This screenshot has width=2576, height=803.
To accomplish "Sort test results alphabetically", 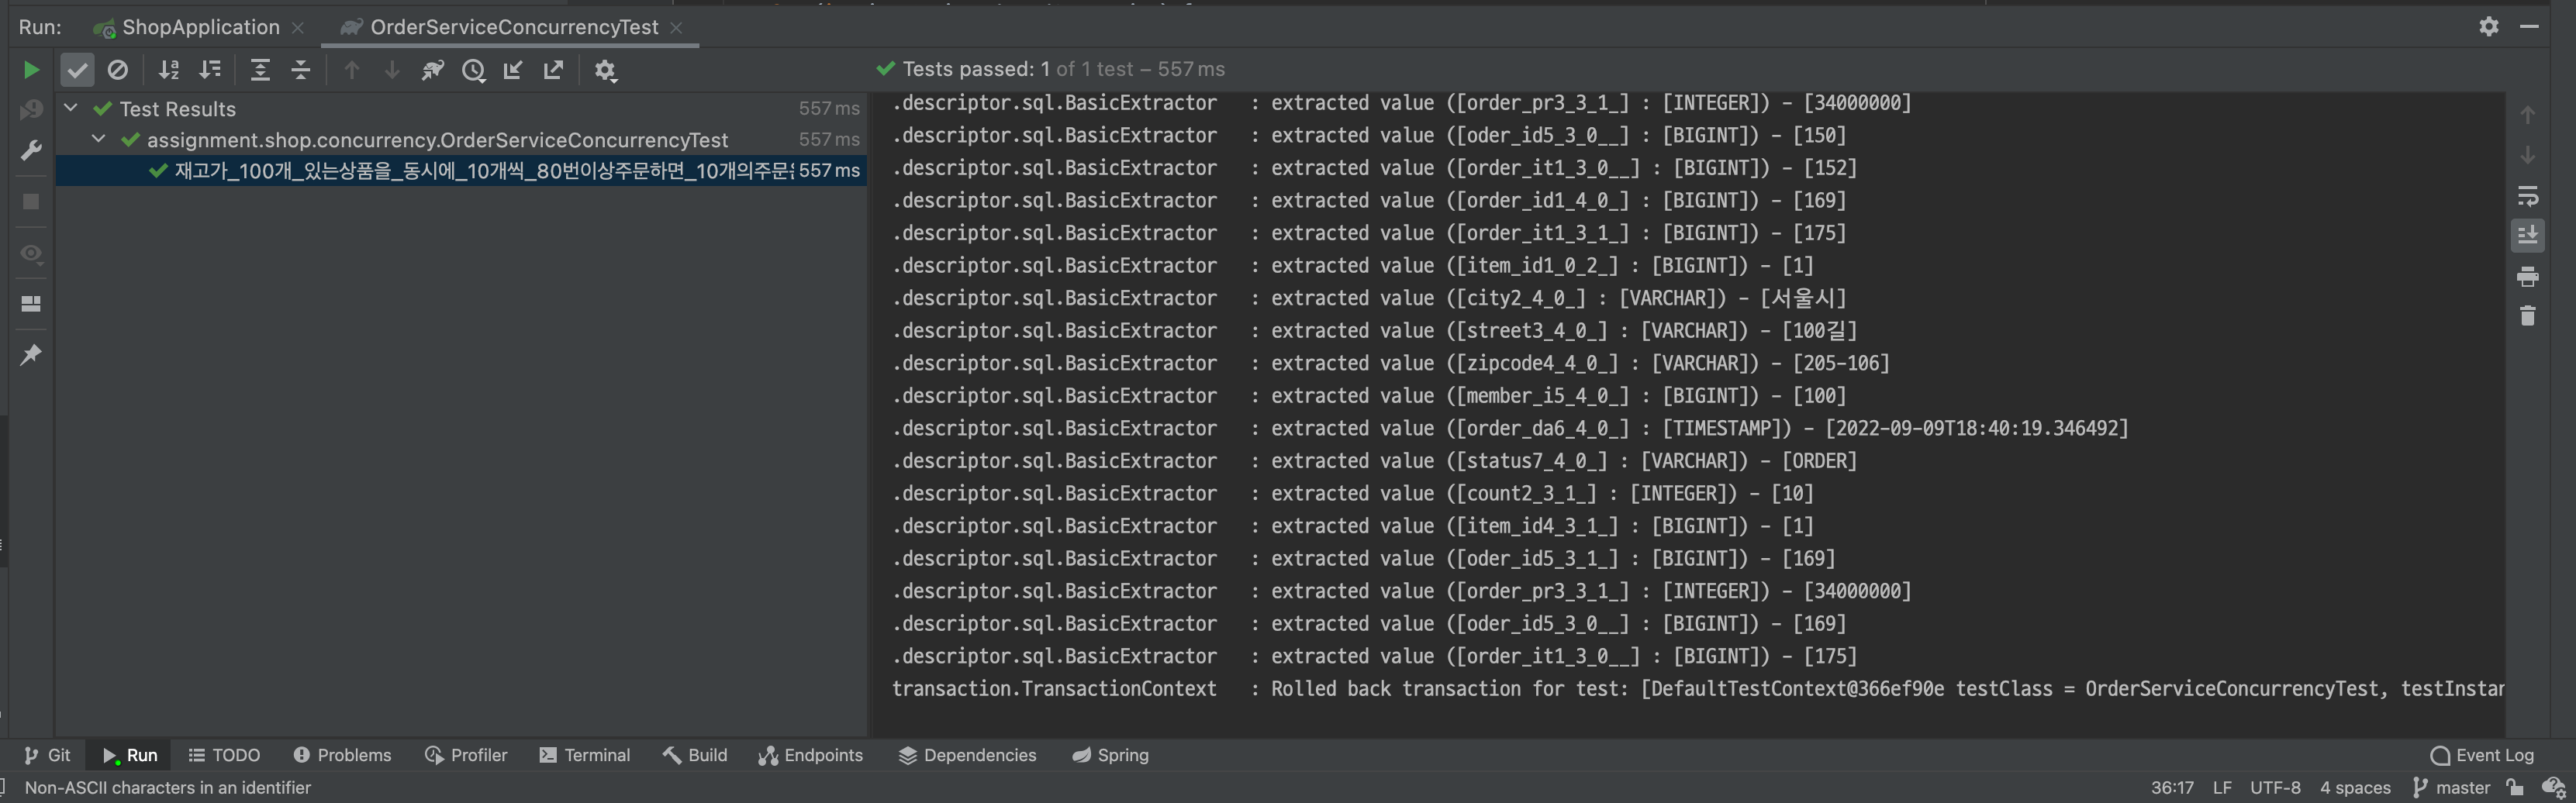I will coord(169,70).
